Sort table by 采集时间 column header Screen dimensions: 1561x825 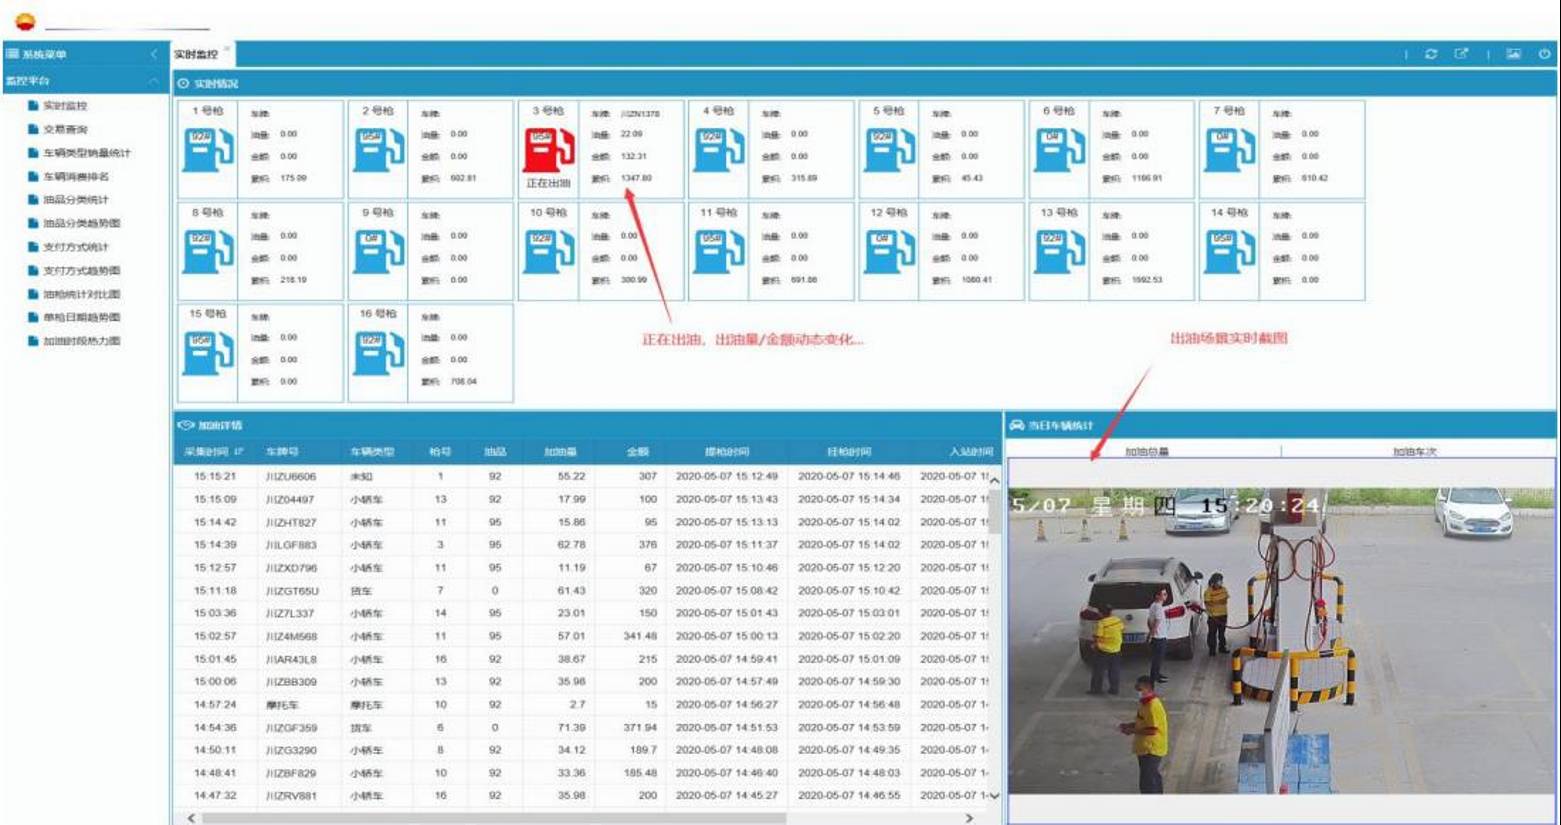tap(214, 452)
